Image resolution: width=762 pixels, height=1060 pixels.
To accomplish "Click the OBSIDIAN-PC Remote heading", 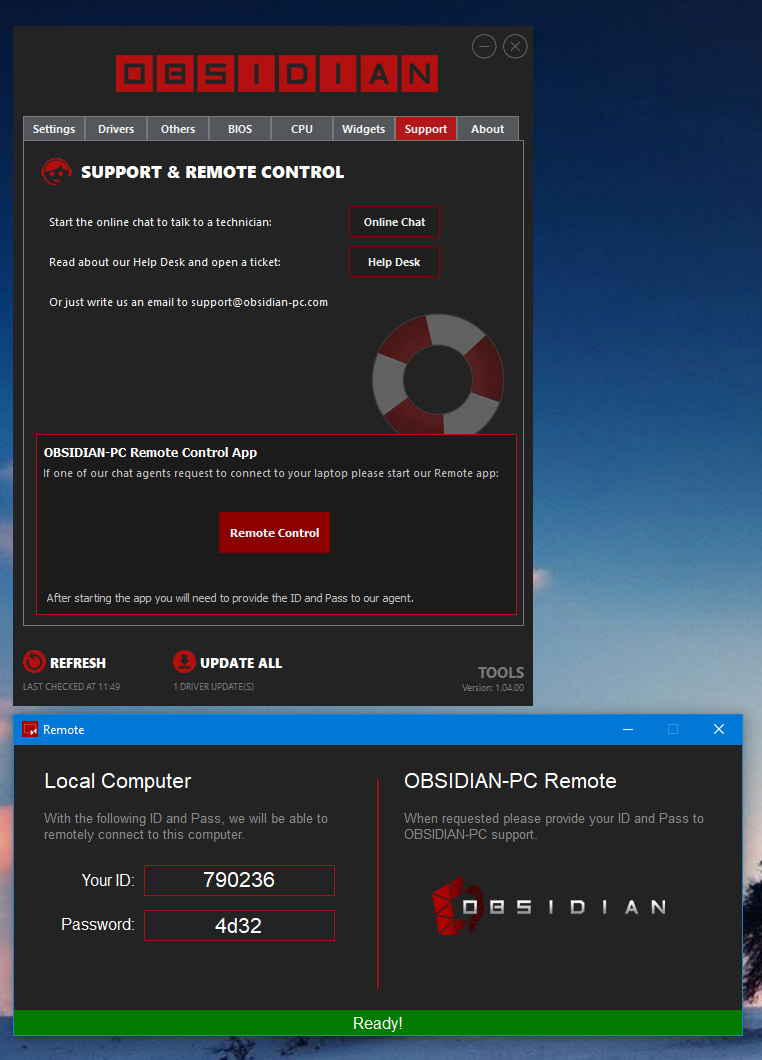I will tap(510, 781).
